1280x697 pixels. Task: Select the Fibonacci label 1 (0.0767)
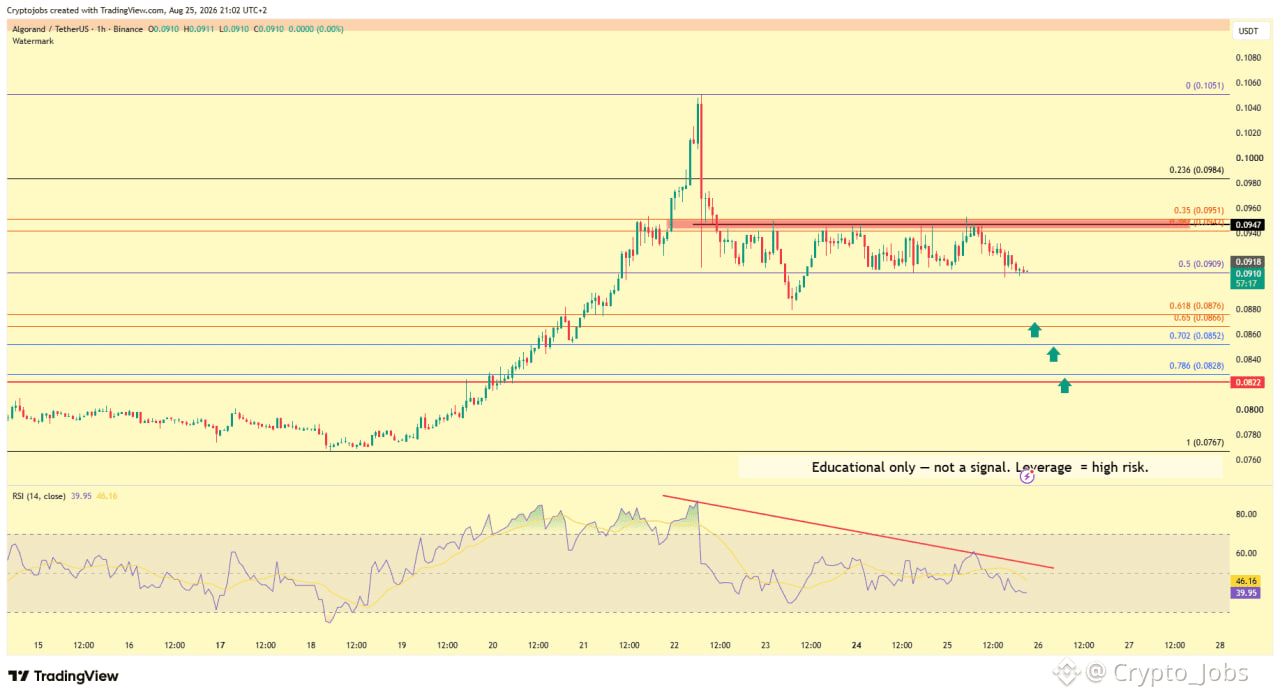[1204, 443]
